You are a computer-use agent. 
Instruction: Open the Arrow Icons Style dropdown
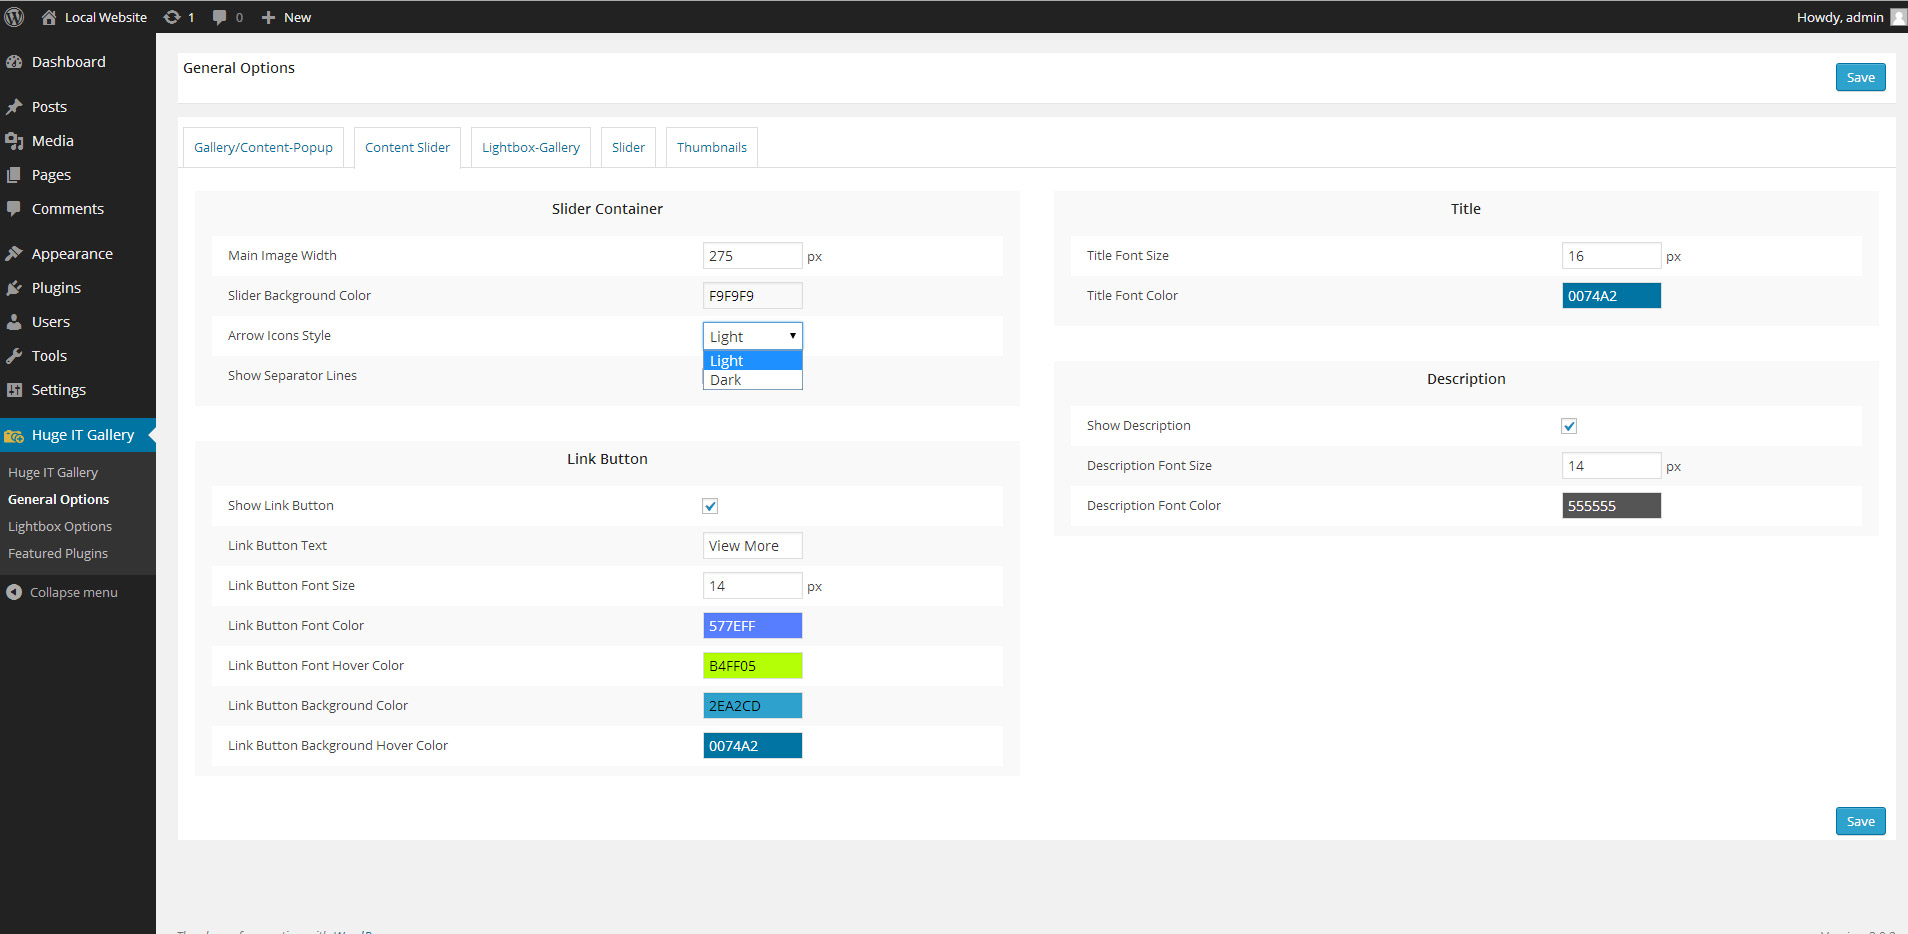click(x=753, y=336)
